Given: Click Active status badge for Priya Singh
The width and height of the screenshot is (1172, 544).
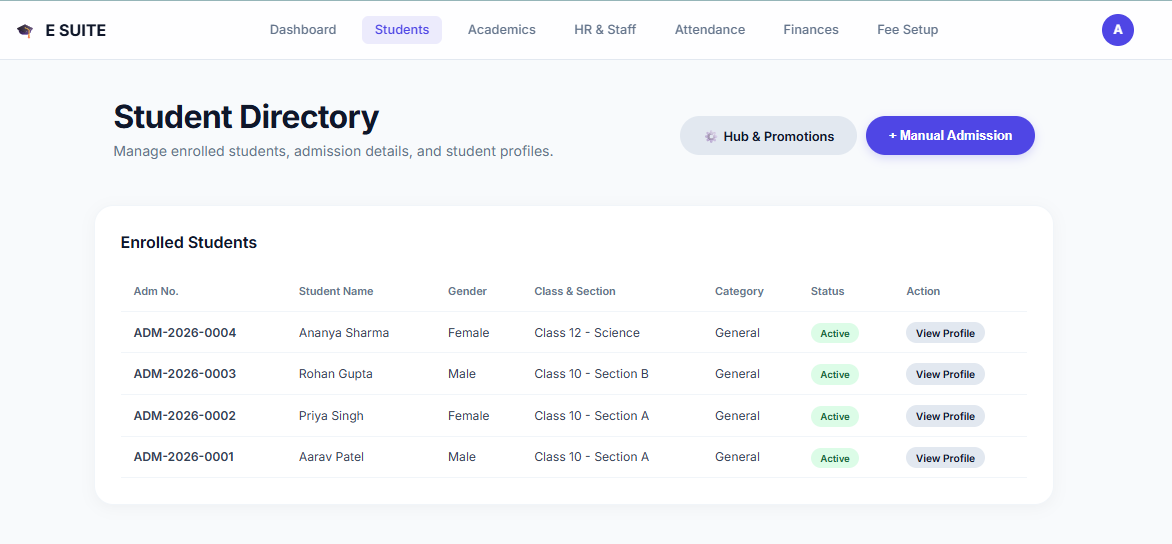Looking at the screenshot, I should 835,416.
